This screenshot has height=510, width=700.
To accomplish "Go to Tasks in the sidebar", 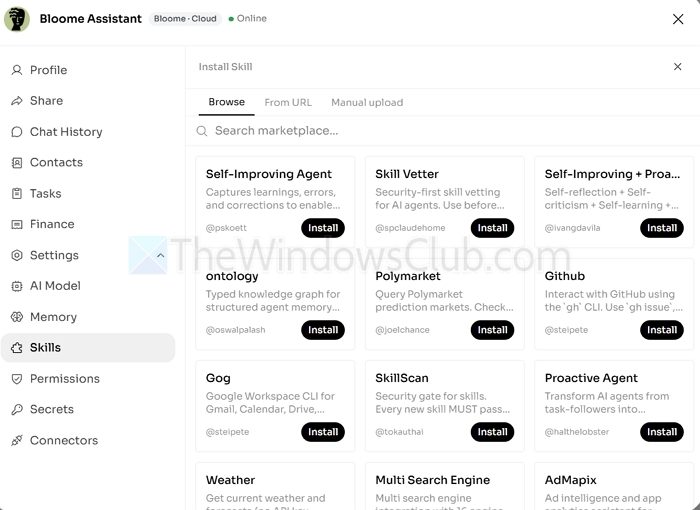I will pyautogui.click(x=88, y=193).
